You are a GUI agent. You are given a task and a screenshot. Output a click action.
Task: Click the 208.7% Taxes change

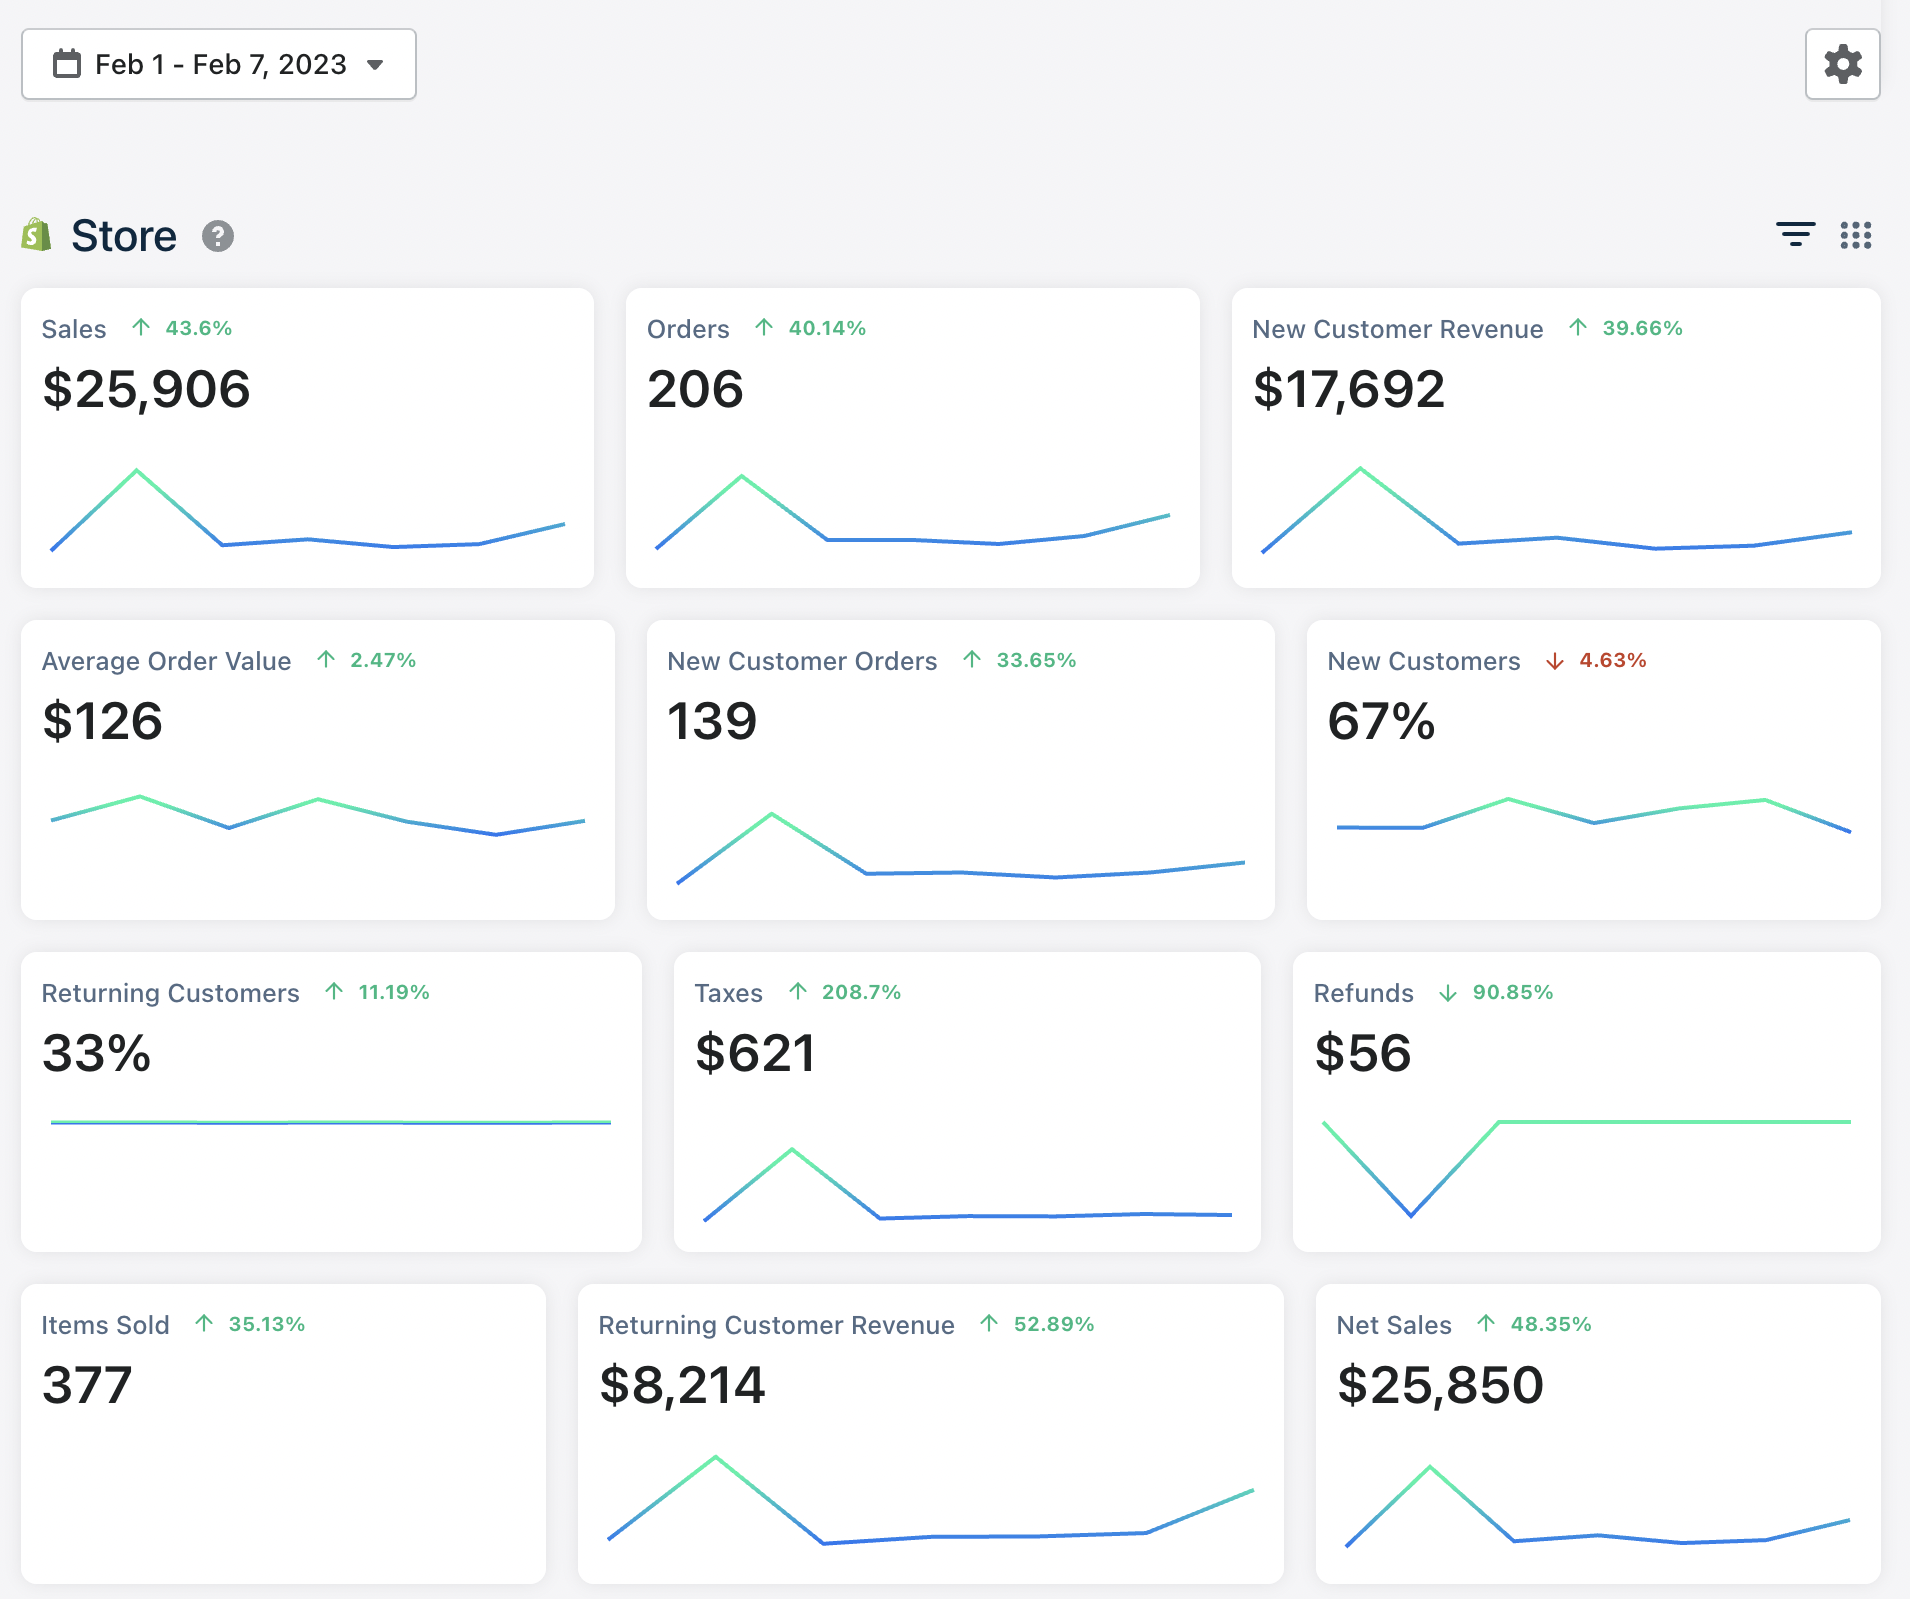coord(861,992)
